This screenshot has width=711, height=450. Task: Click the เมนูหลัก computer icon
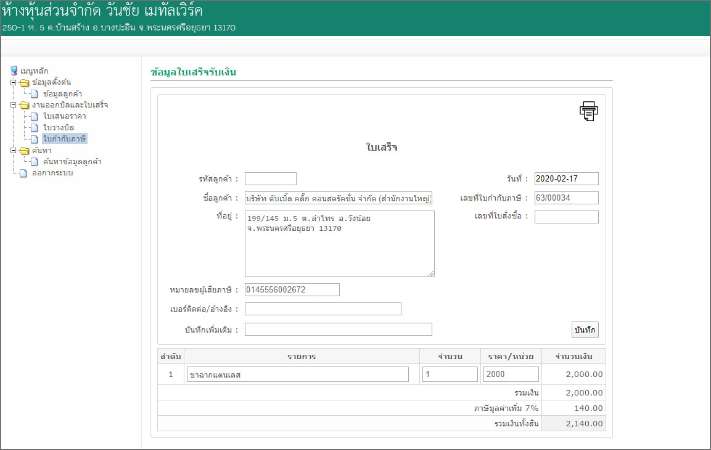[14, 71]
